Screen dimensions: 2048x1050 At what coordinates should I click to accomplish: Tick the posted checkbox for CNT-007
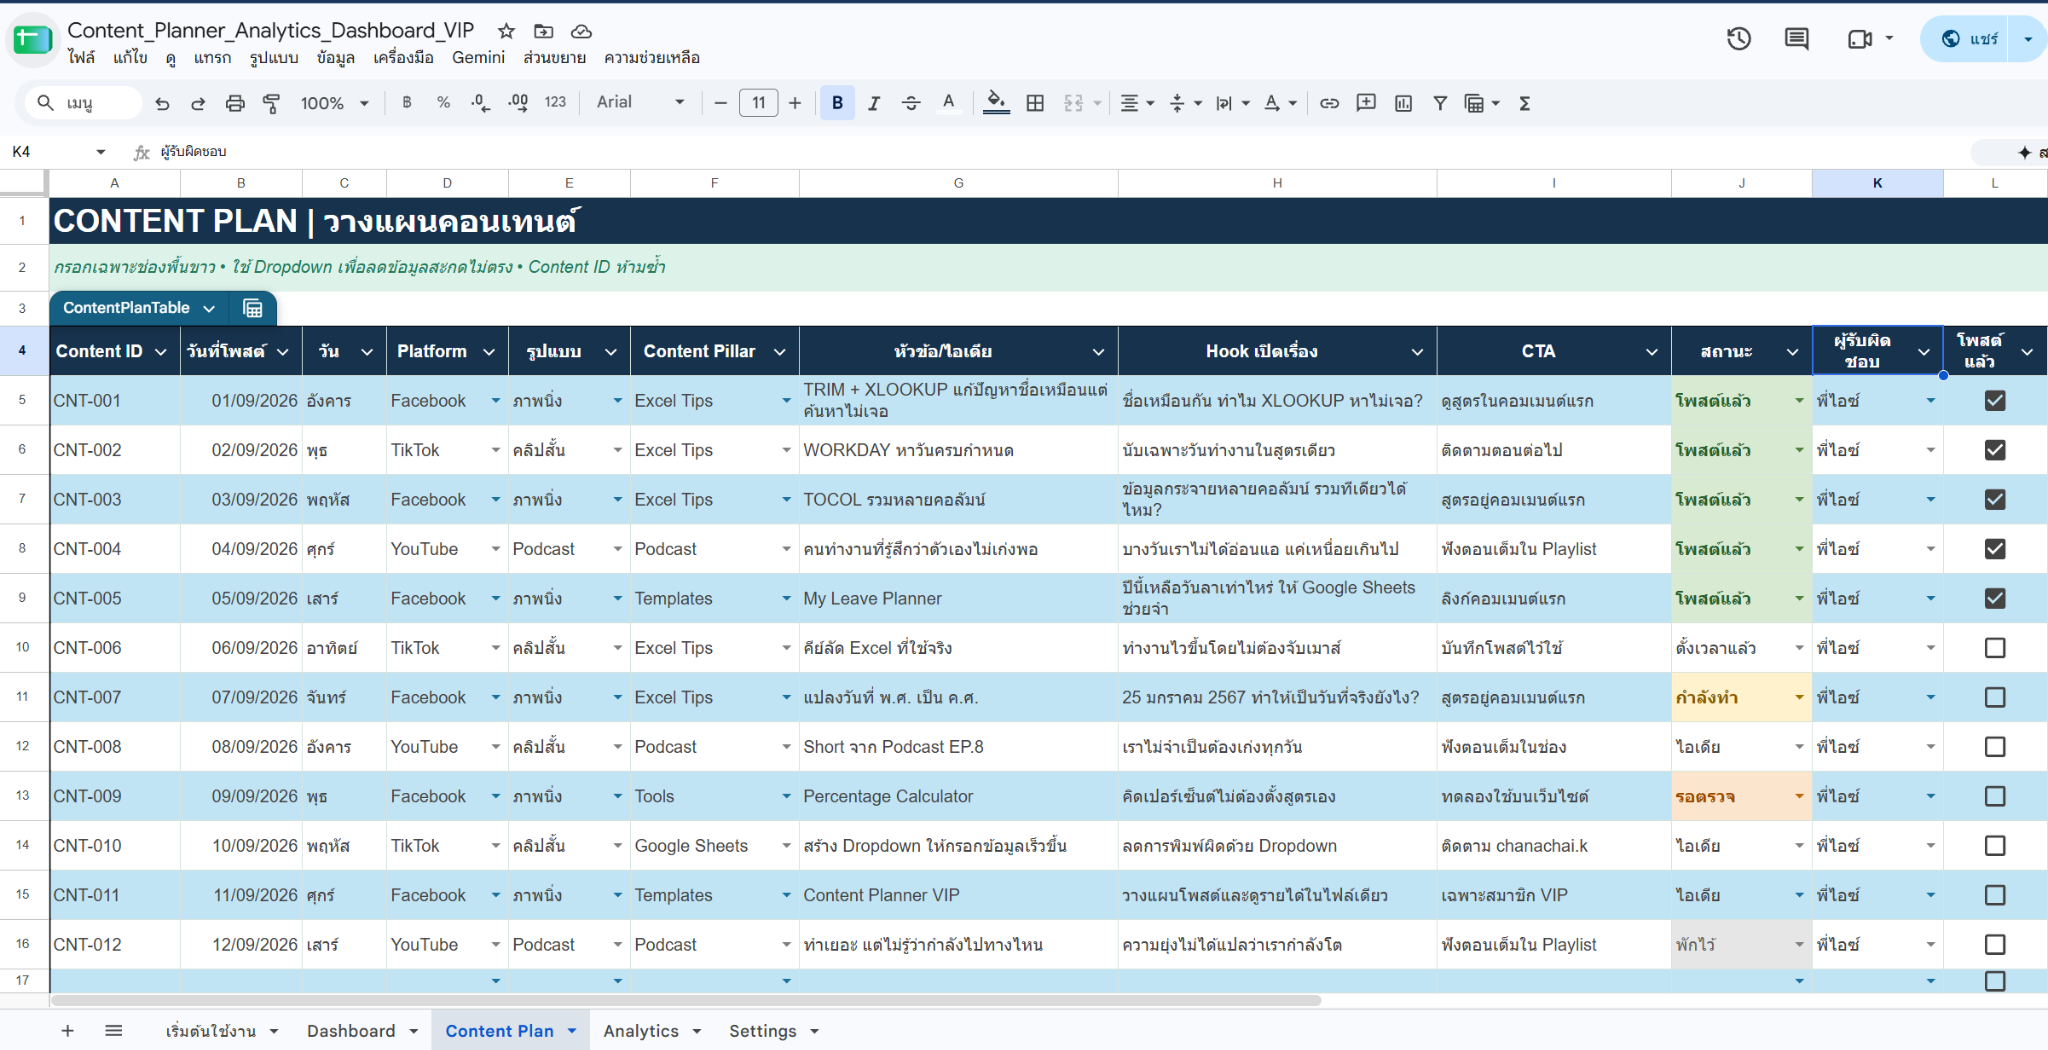click(x=1995, y=697)
